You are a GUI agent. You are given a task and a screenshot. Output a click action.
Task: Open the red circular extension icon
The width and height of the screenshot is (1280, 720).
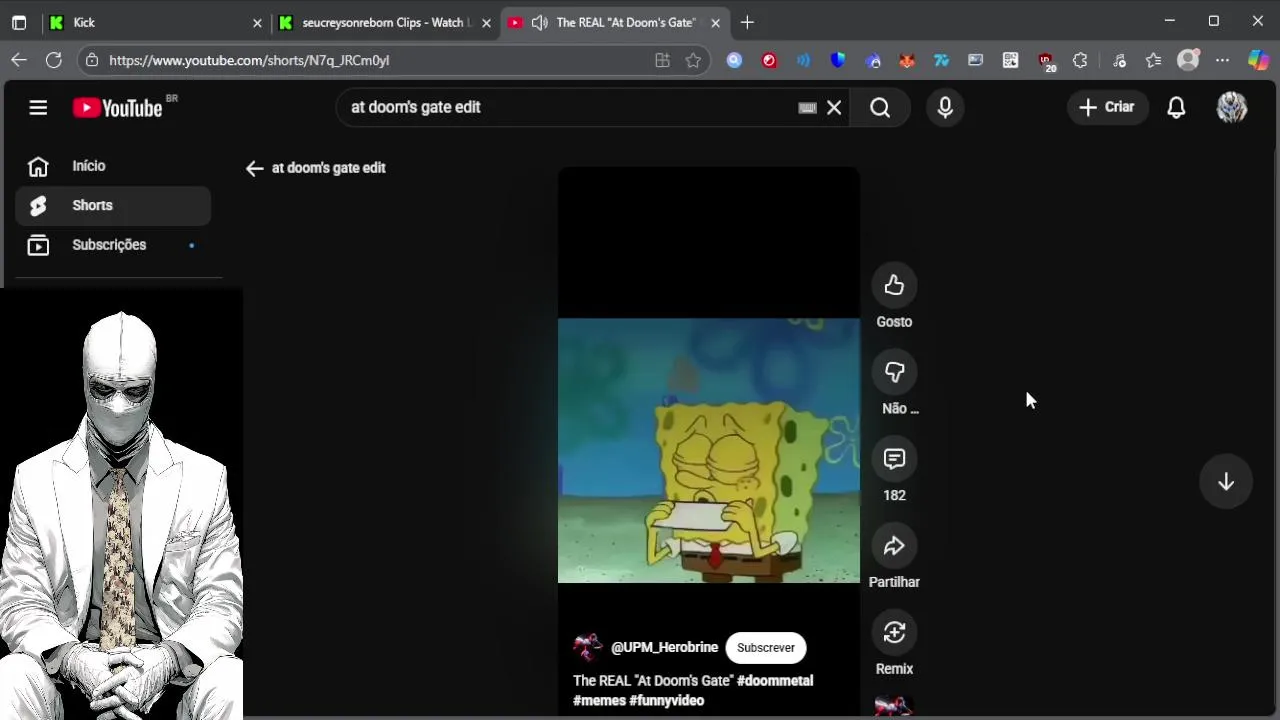[769, 60]
